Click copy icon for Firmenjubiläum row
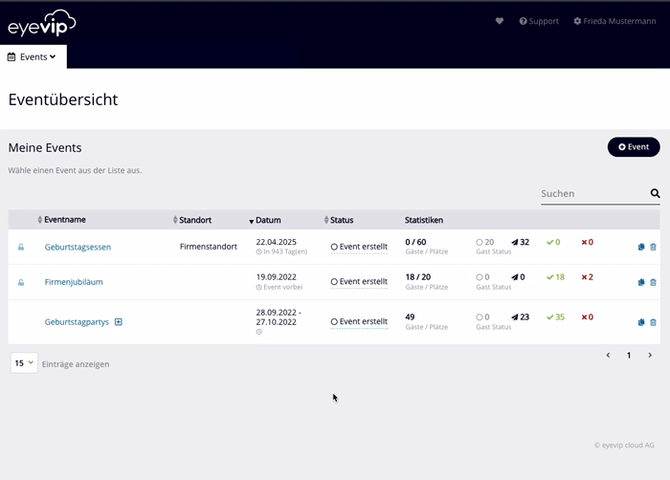The height and width of the screenshot is (480, 670). coord(641,282)
